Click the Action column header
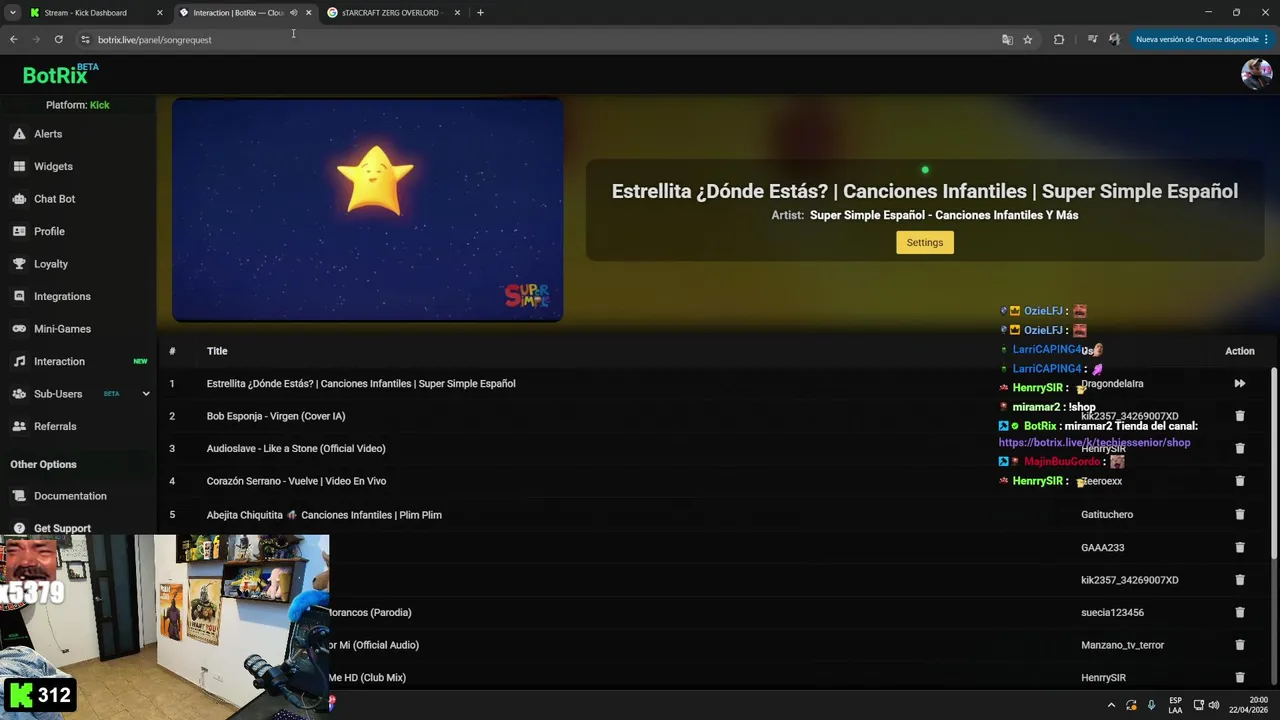This screenshot has width=1280, height=720. coord(1240,351)
